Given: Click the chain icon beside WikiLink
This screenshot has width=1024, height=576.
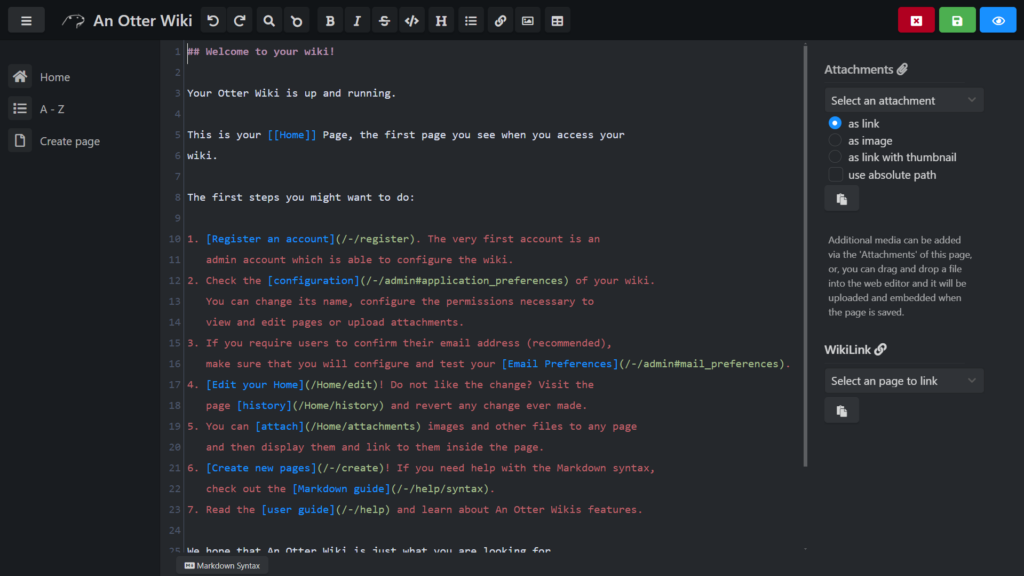Looking at the screenshot, I should pos(880,349).
